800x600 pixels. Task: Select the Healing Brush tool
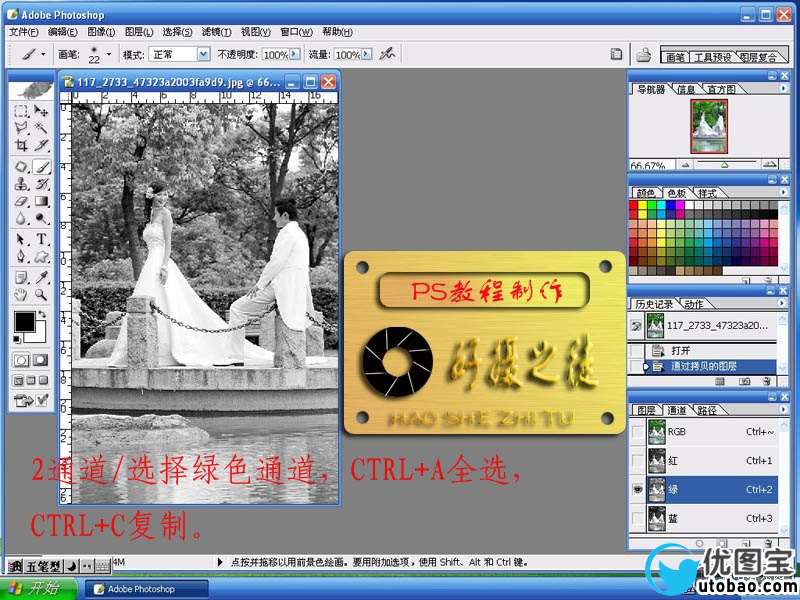21,167
